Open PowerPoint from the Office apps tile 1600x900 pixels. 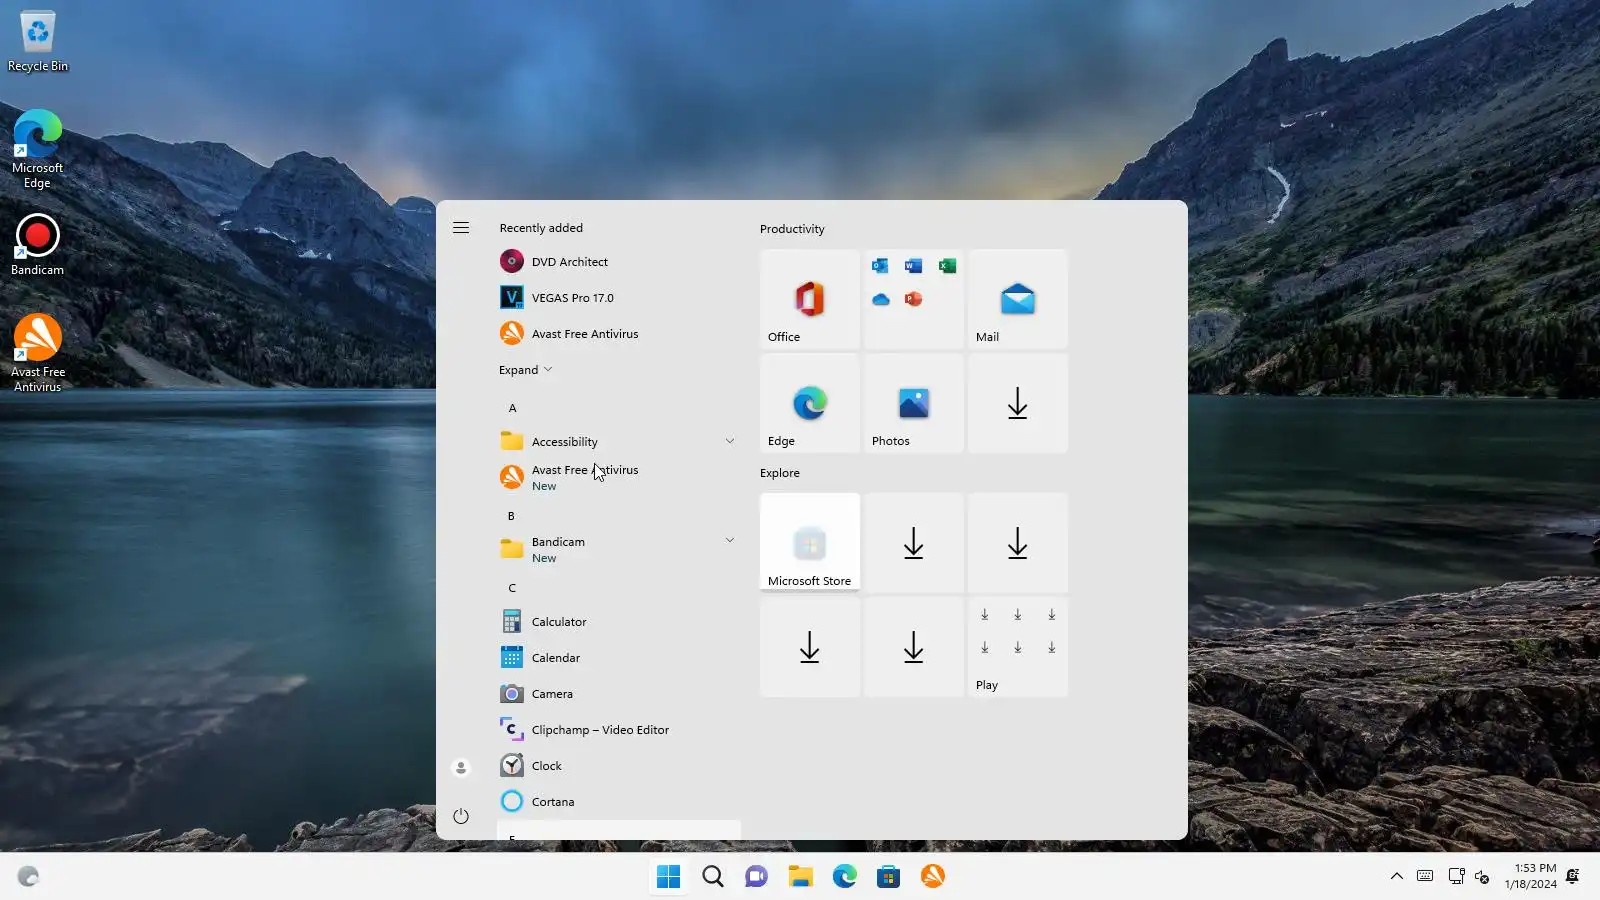point(913,299)
